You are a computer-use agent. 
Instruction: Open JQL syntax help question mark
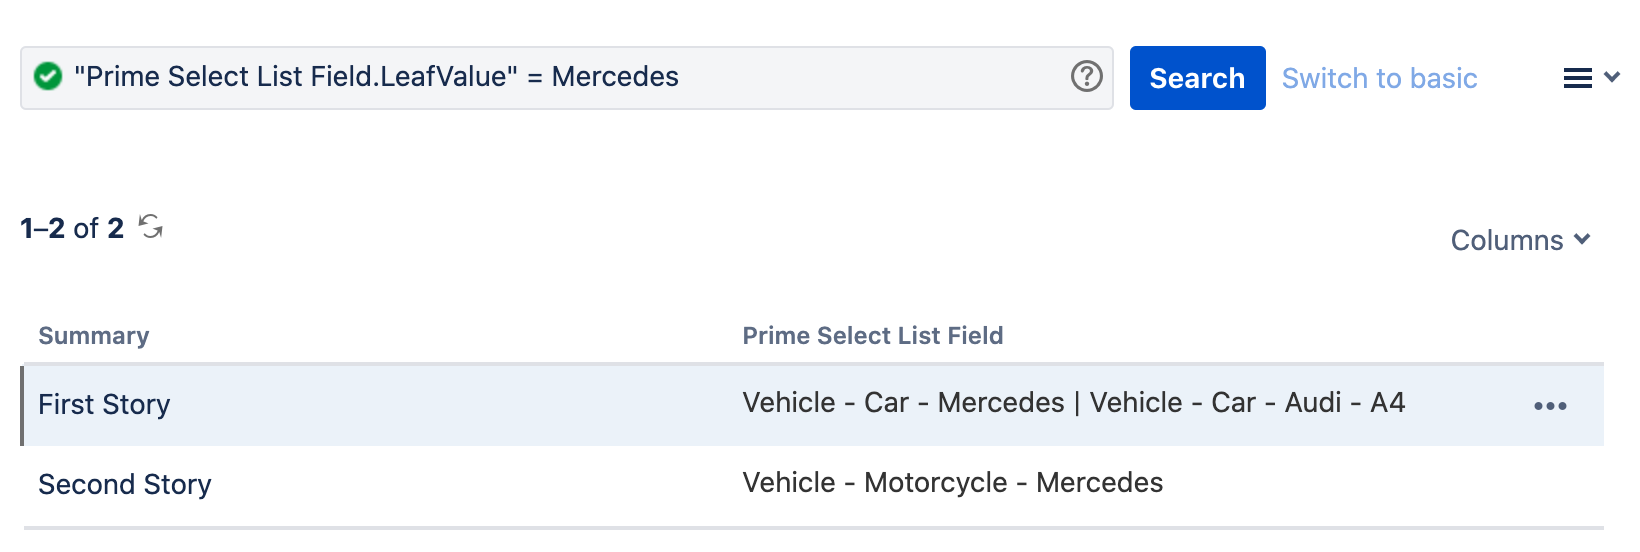1086,77
